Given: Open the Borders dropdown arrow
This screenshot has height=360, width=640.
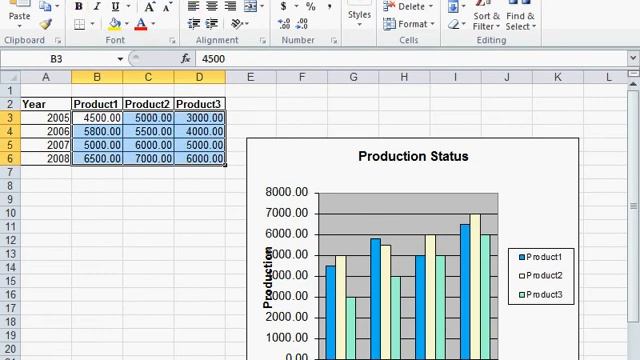Looking at the screenshot, I should click(92, 24).
